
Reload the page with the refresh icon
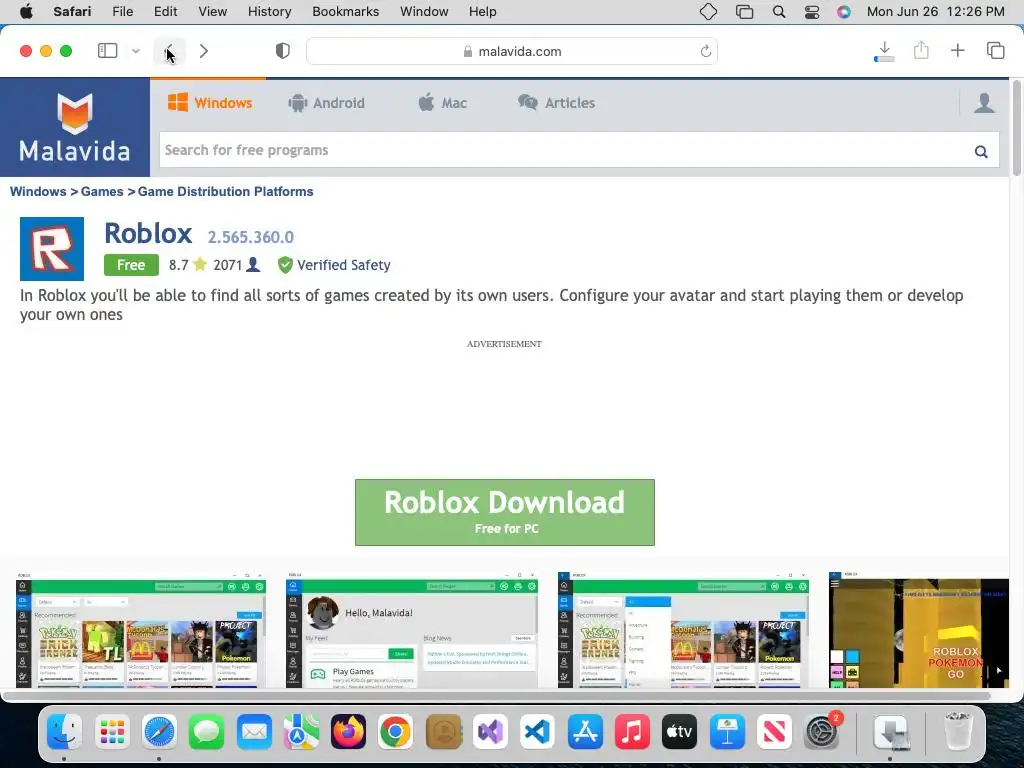click(x=705, y=51)
